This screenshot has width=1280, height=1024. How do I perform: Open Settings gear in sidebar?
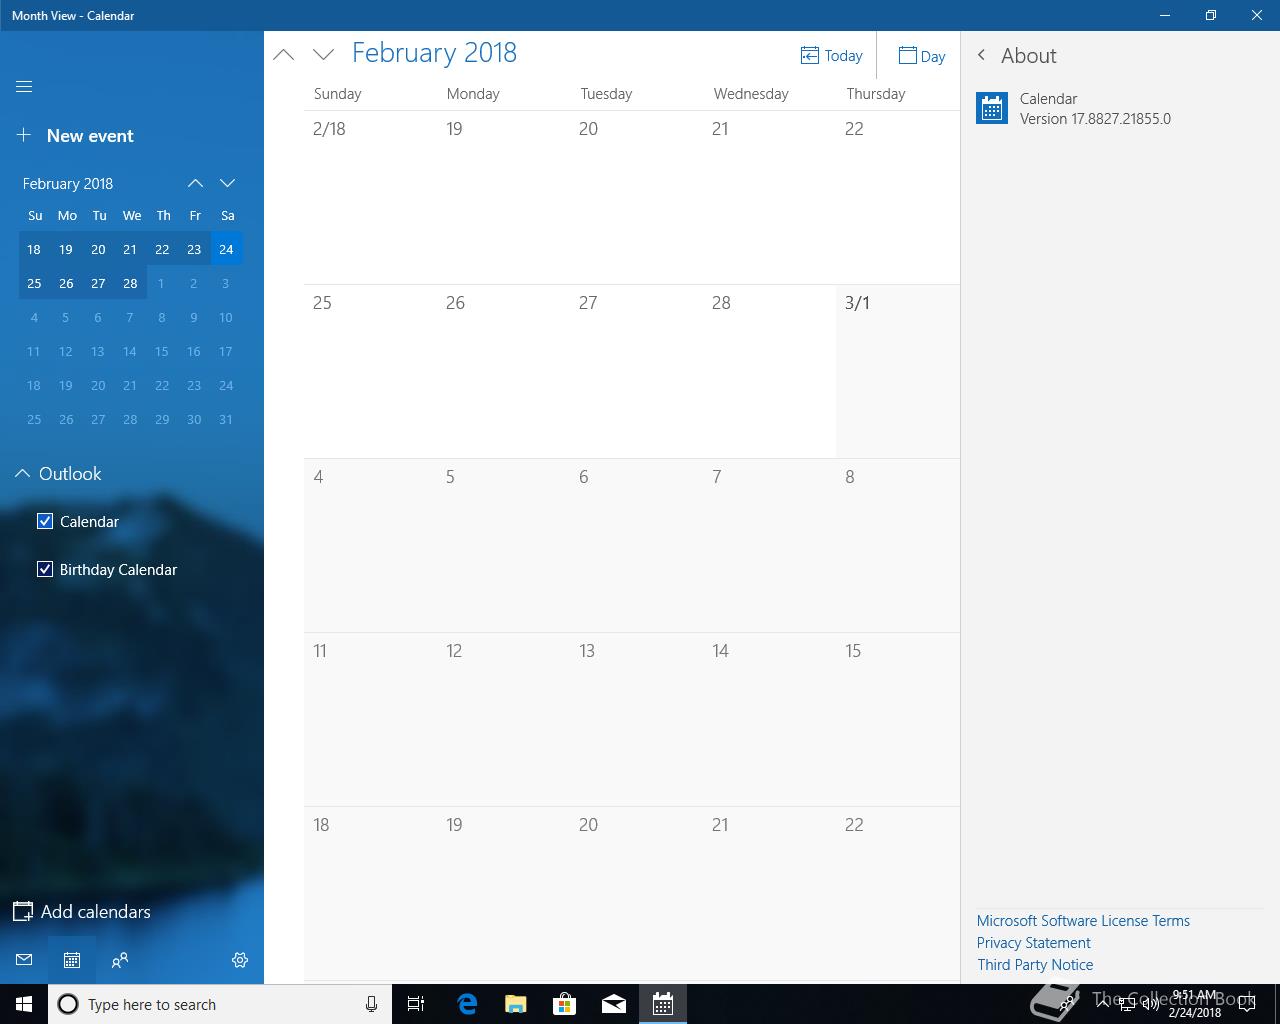[240, 960]
